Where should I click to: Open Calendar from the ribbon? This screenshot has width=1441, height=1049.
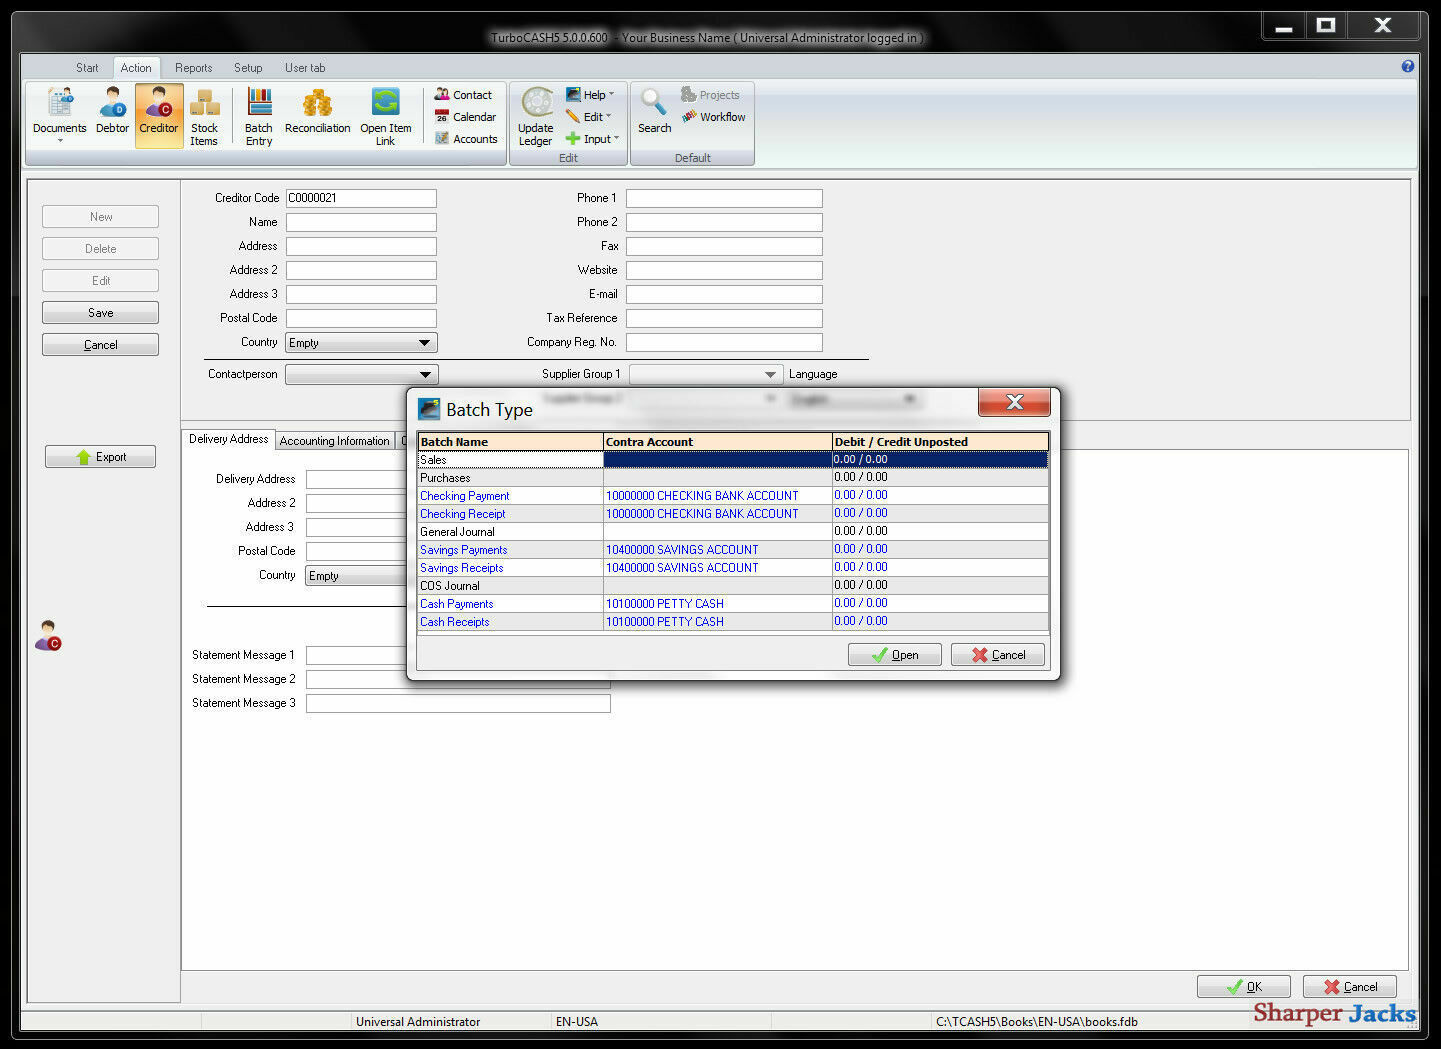[x=465, y=117]
